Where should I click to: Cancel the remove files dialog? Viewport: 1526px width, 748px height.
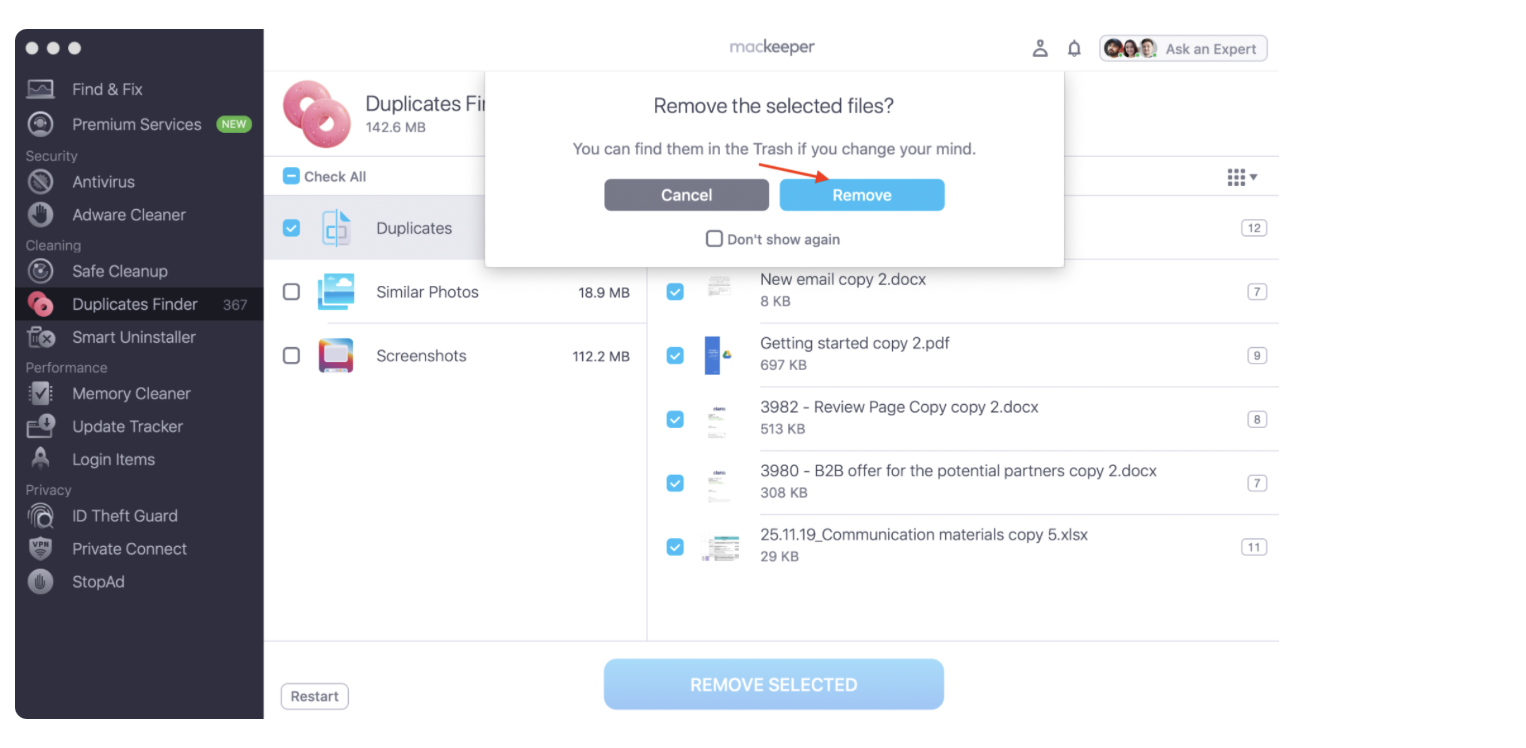pos(686,194)
